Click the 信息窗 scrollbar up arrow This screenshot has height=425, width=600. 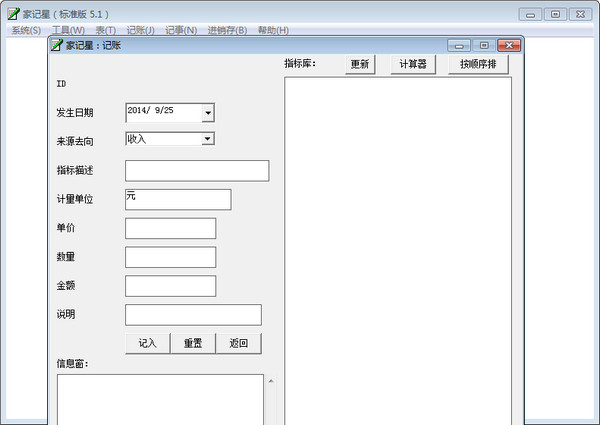(x=269, y=382)
